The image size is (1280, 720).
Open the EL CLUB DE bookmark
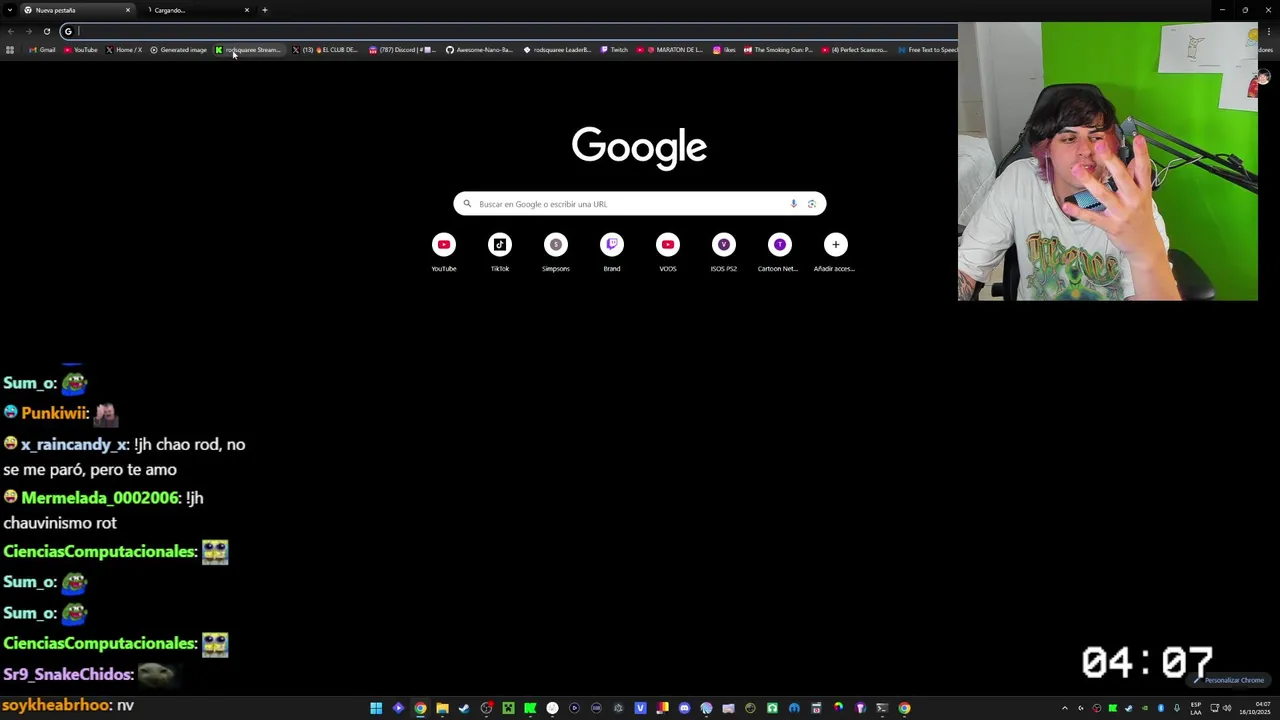coord(325,50)
